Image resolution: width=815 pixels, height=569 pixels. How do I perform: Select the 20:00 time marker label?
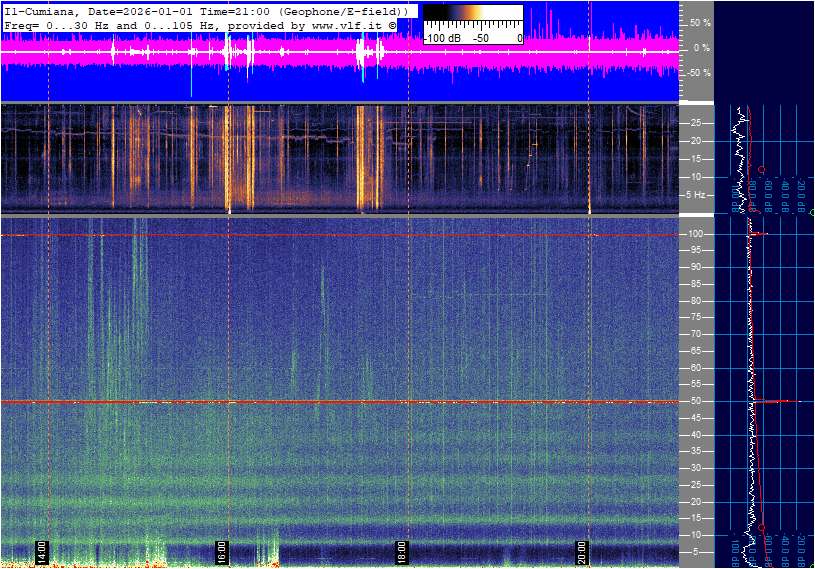click(582, 553)
